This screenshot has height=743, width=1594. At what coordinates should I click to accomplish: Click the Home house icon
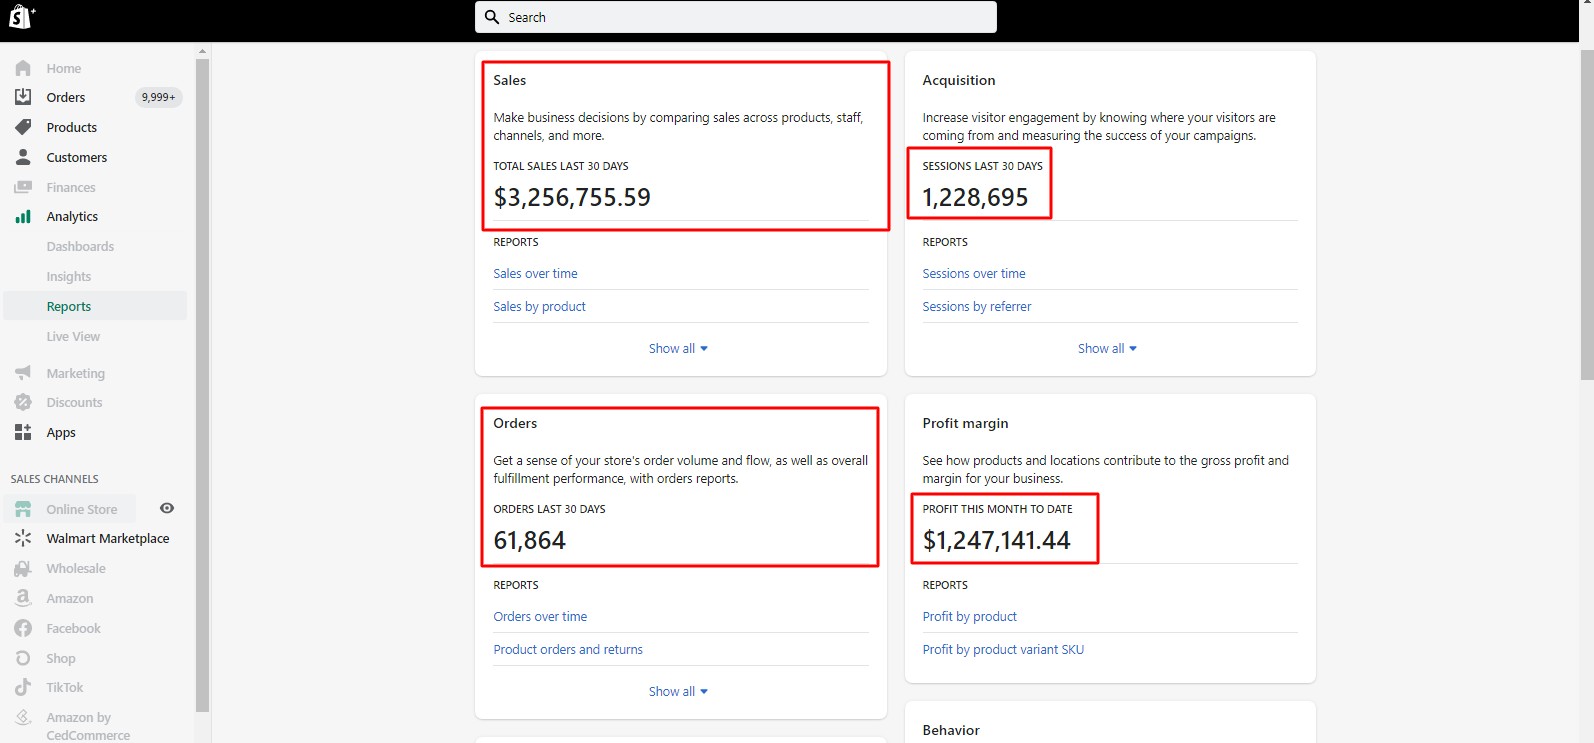click(x=23, y=68)
